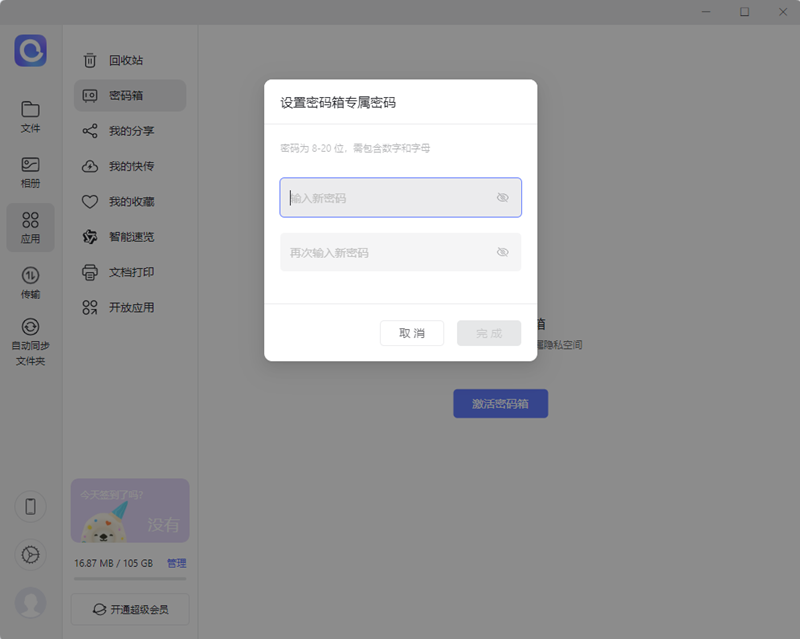Open the mobile phone icon at bottom left
Image resolution: width=800 pixels, height=639 pixels.
[x=30, y=507]
